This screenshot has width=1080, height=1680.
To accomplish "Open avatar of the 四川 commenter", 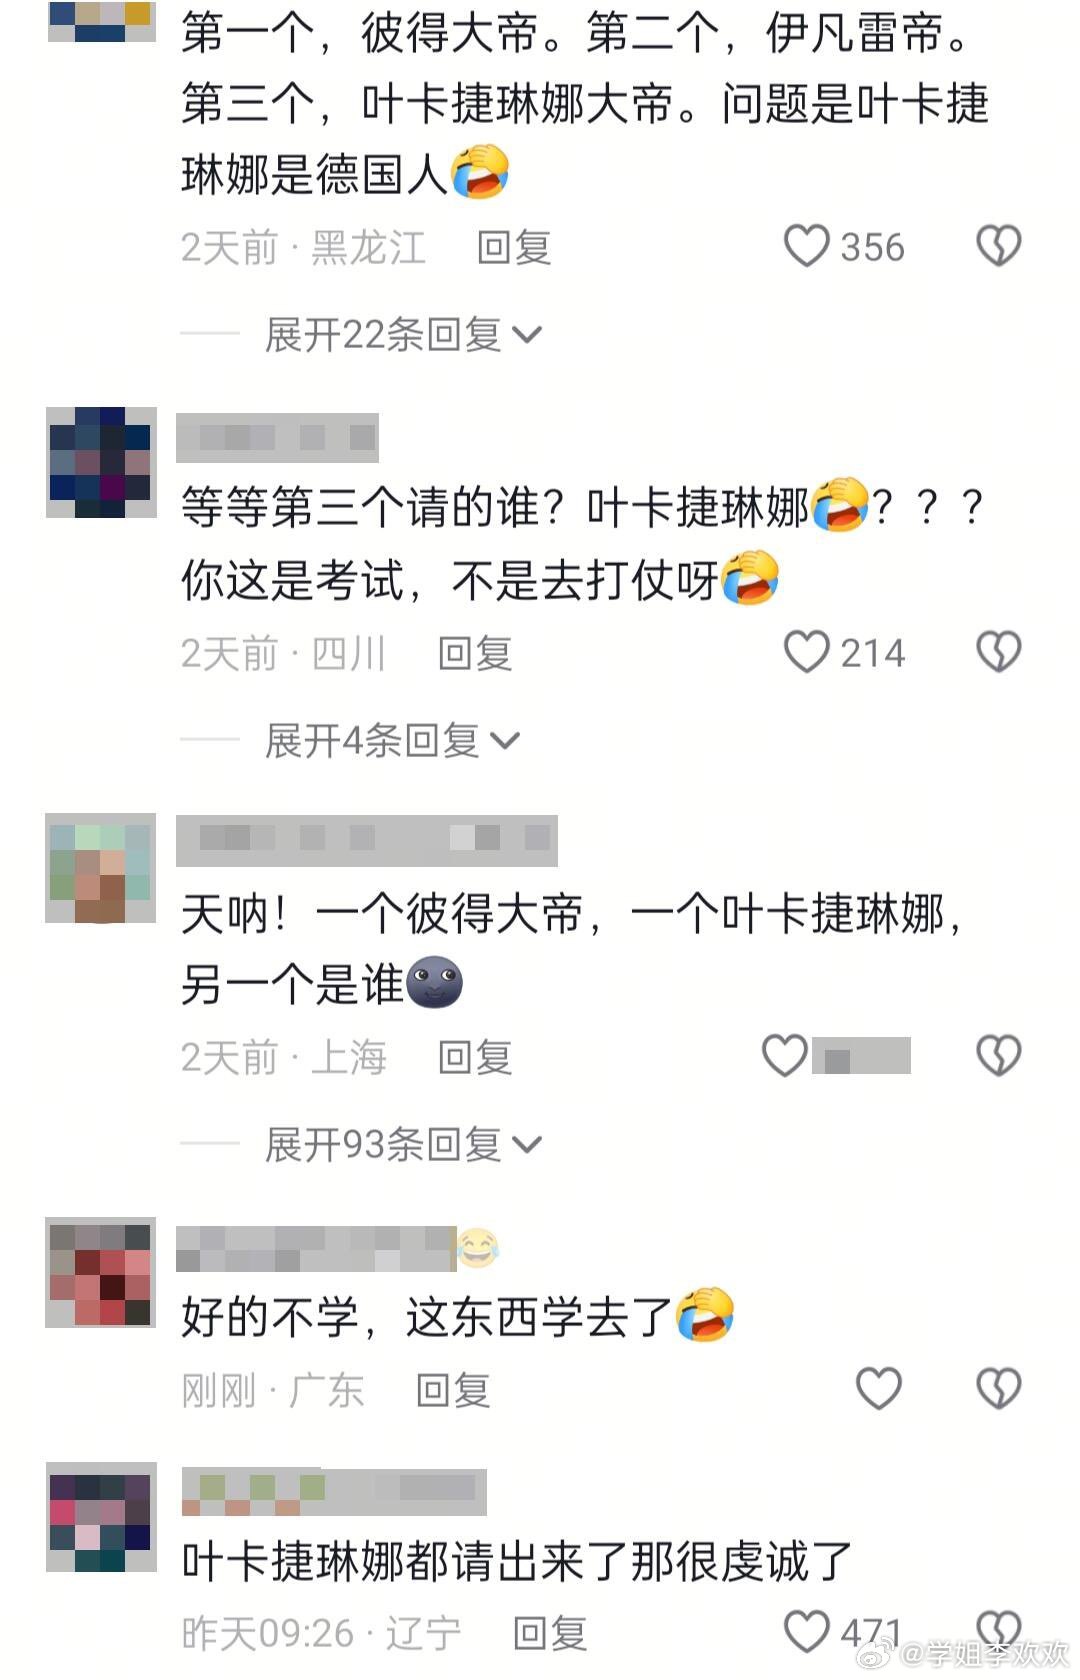I will (101, 462).
